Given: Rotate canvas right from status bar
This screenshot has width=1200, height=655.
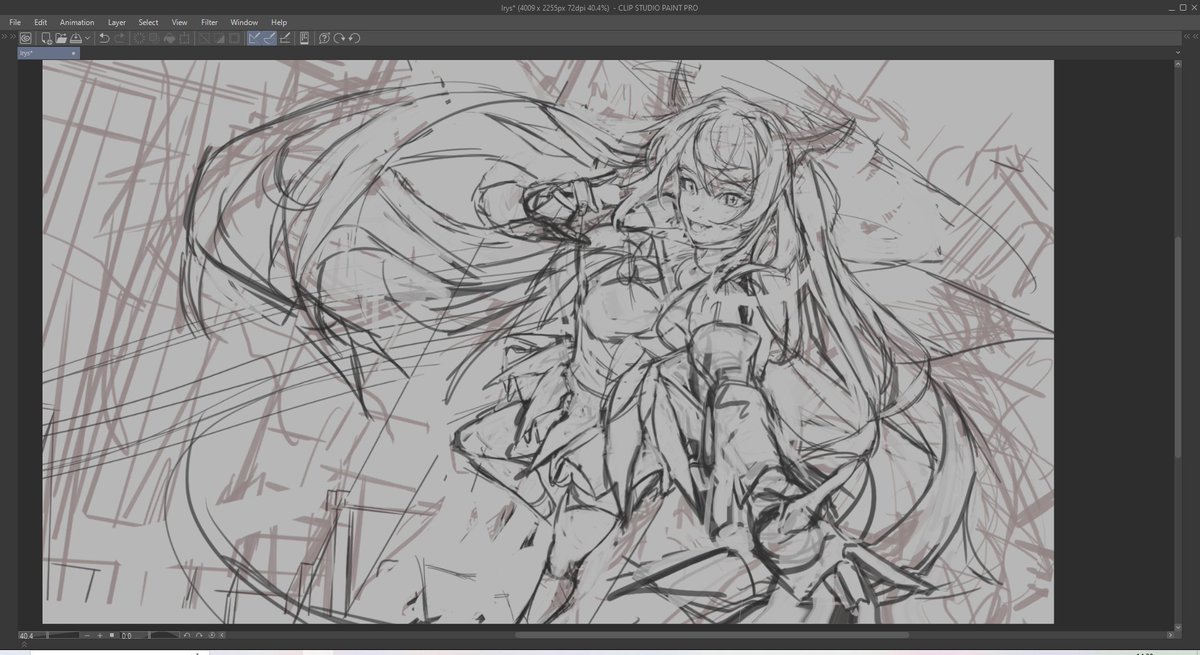Looking at the screenshot, I should (199, 635).
